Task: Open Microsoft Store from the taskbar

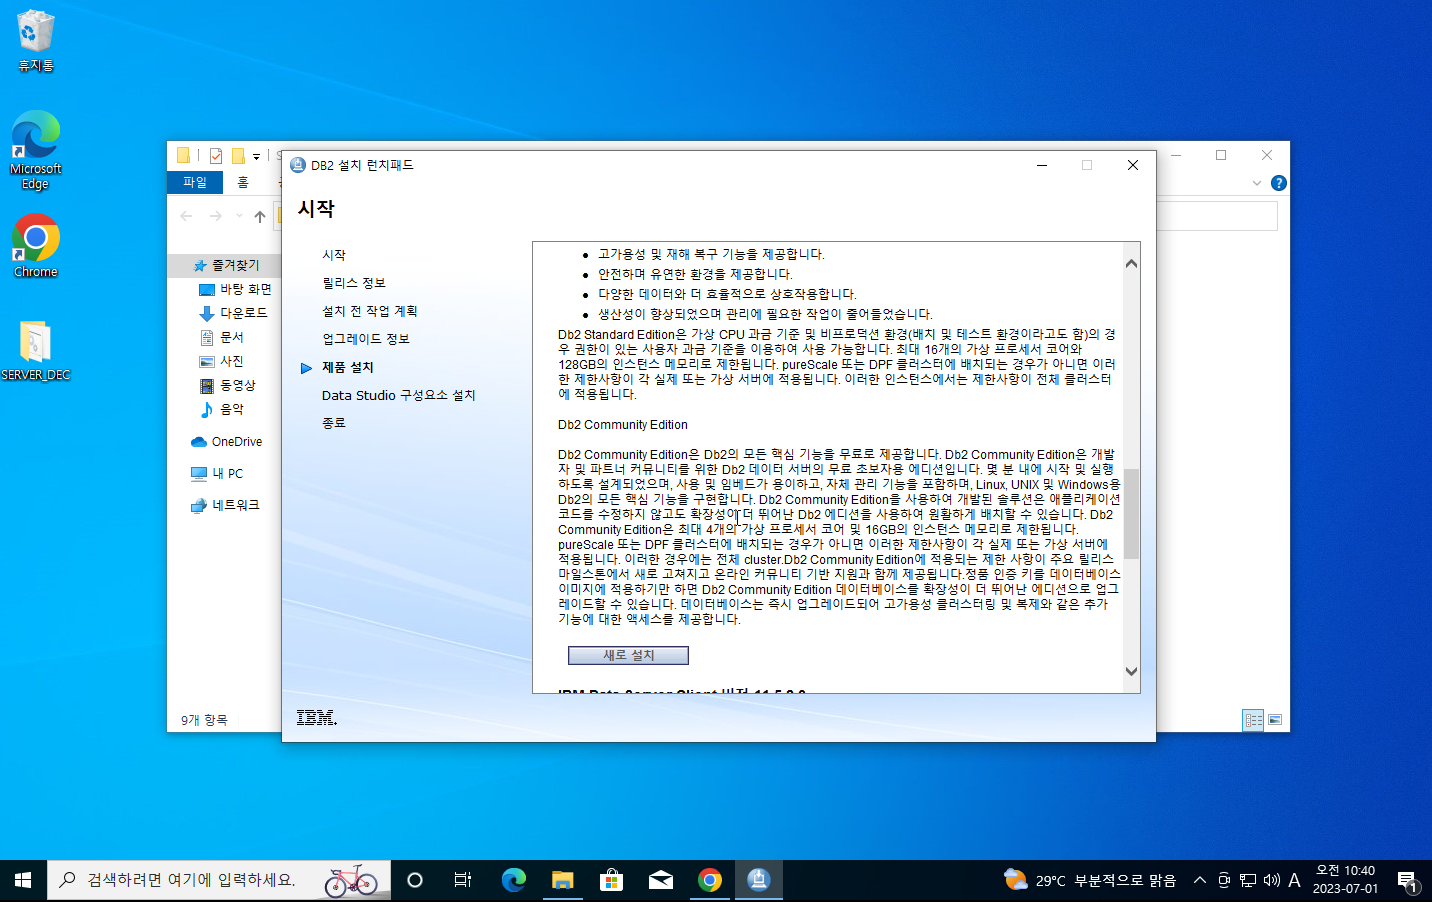Action: pos(611,880)
